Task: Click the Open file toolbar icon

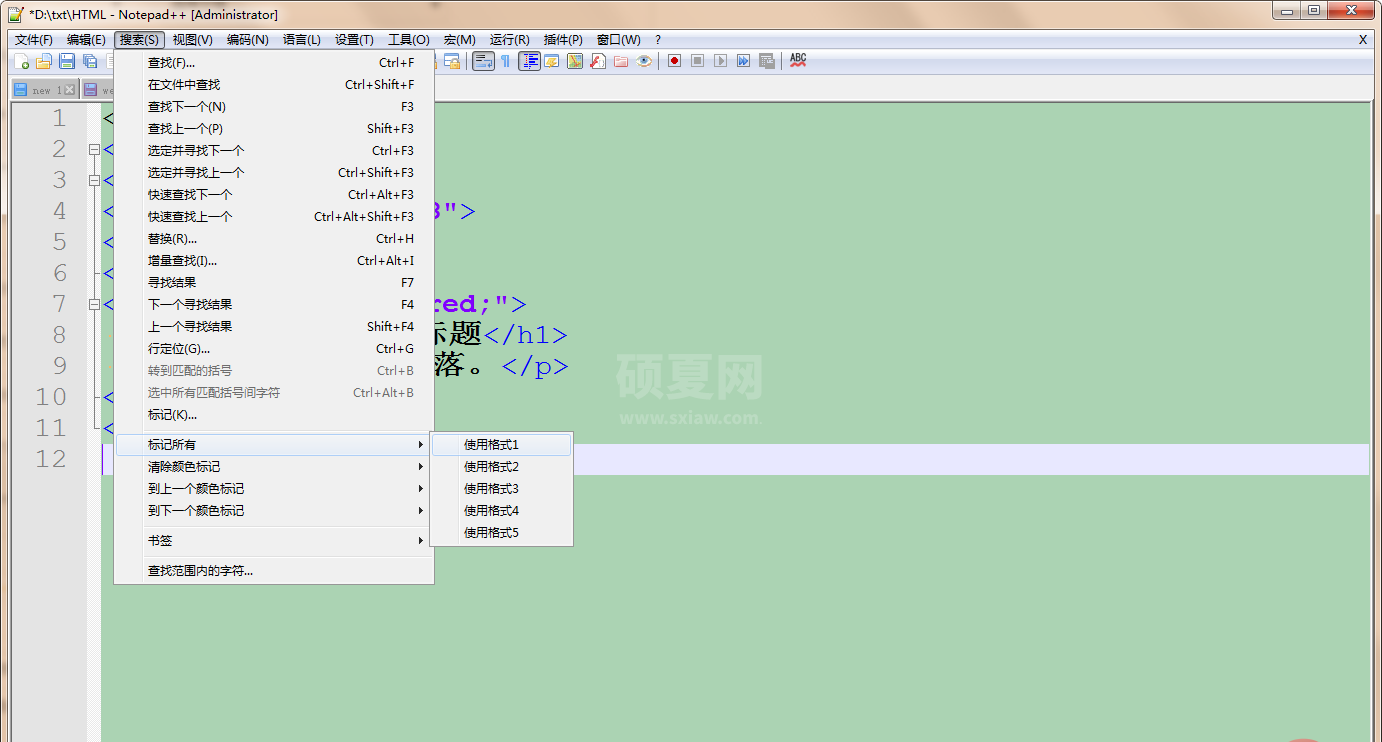Action: pyautogui.click(x=44, y=61)
